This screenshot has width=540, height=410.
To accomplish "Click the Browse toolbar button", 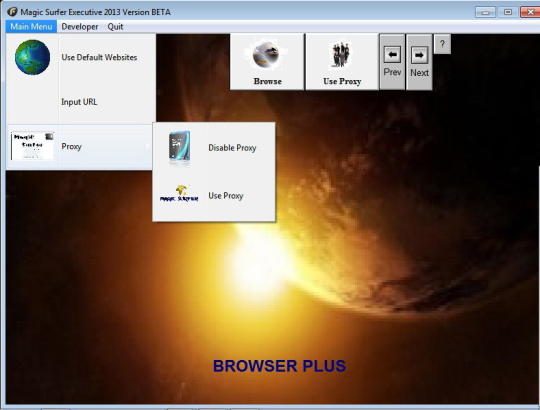I will [x=267, y=62].
